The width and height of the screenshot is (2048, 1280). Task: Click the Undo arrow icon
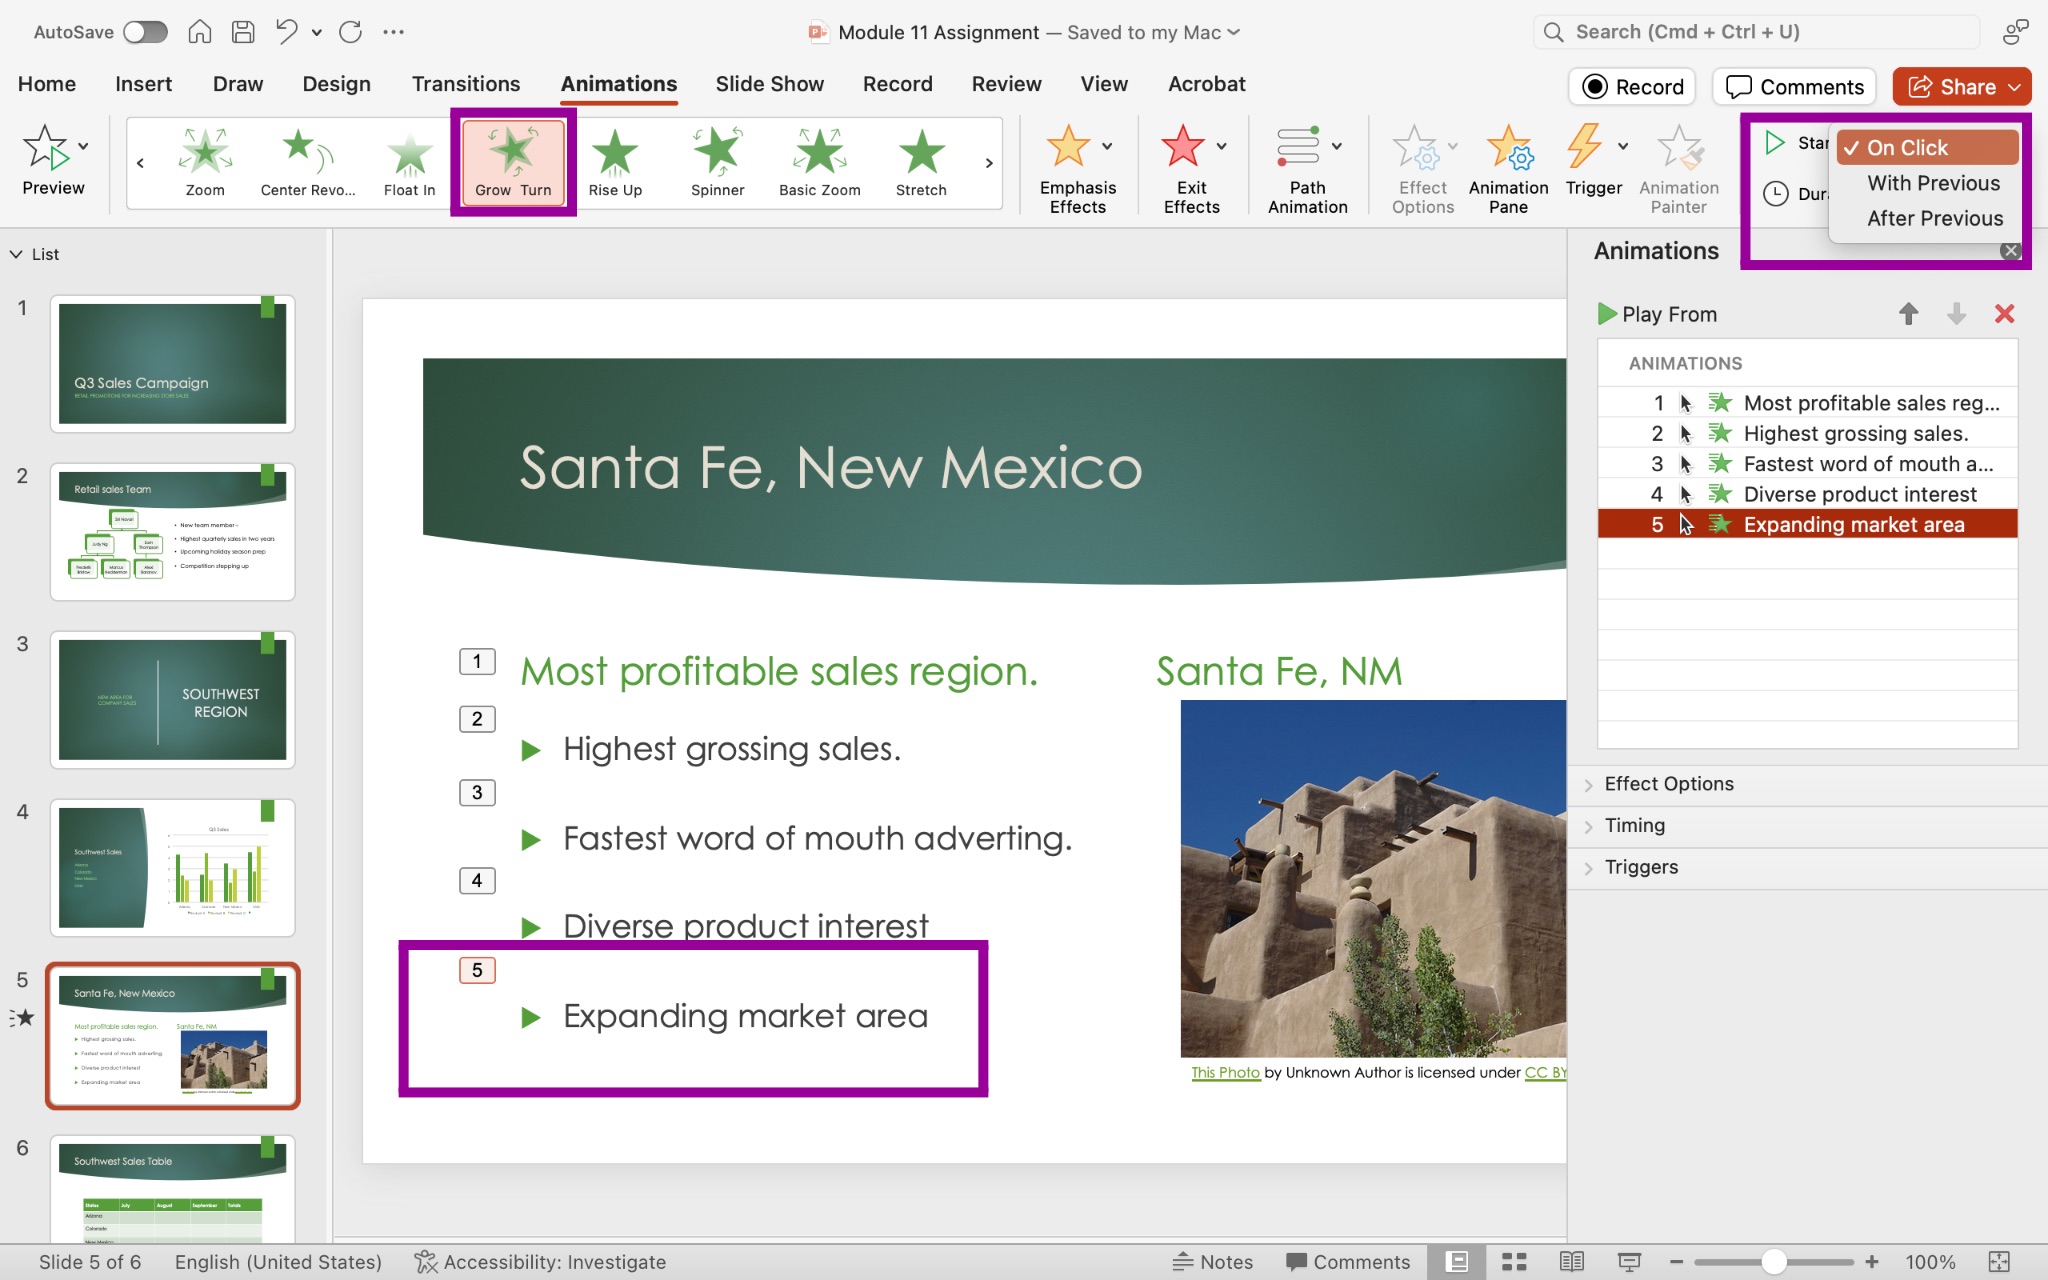coord(287,32)
